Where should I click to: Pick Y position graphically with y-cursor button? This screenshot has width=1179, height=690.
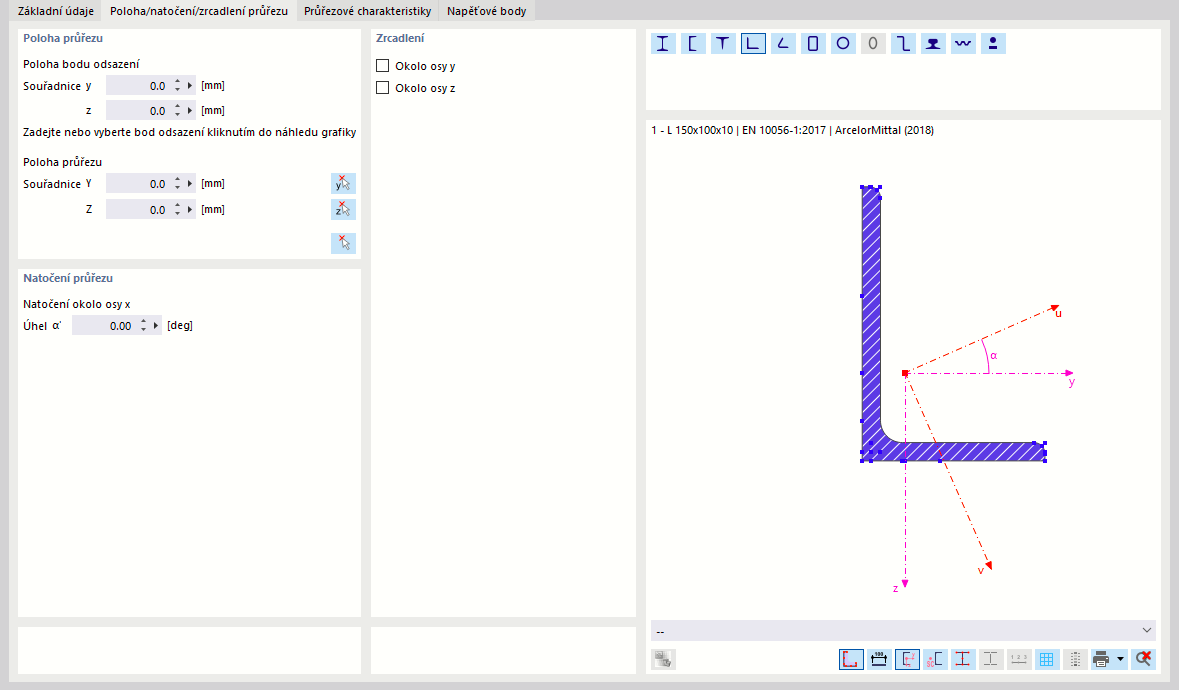343,183
